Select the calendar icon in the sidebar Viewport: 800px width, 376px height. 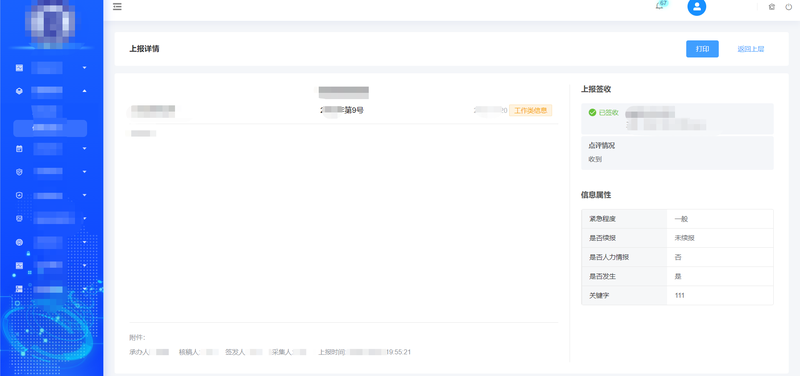point(19,148)
